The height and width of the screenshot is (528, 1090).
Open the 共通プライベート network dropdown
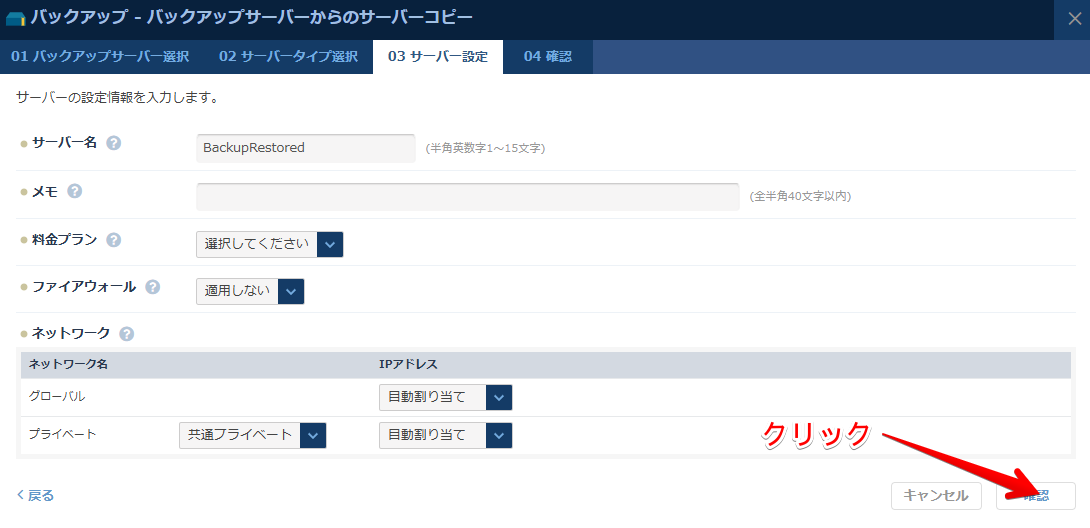253,435
